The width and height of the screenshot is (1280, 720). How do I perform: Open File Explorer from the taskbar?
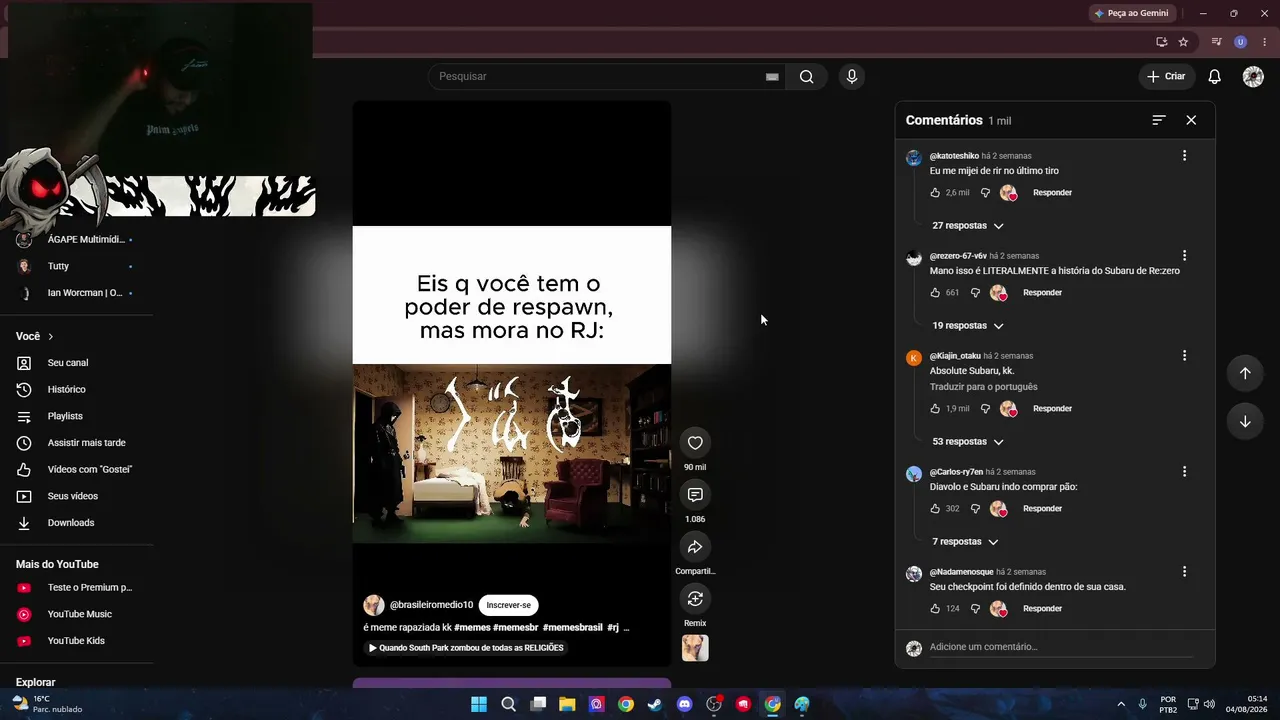[x=567, y=704]
